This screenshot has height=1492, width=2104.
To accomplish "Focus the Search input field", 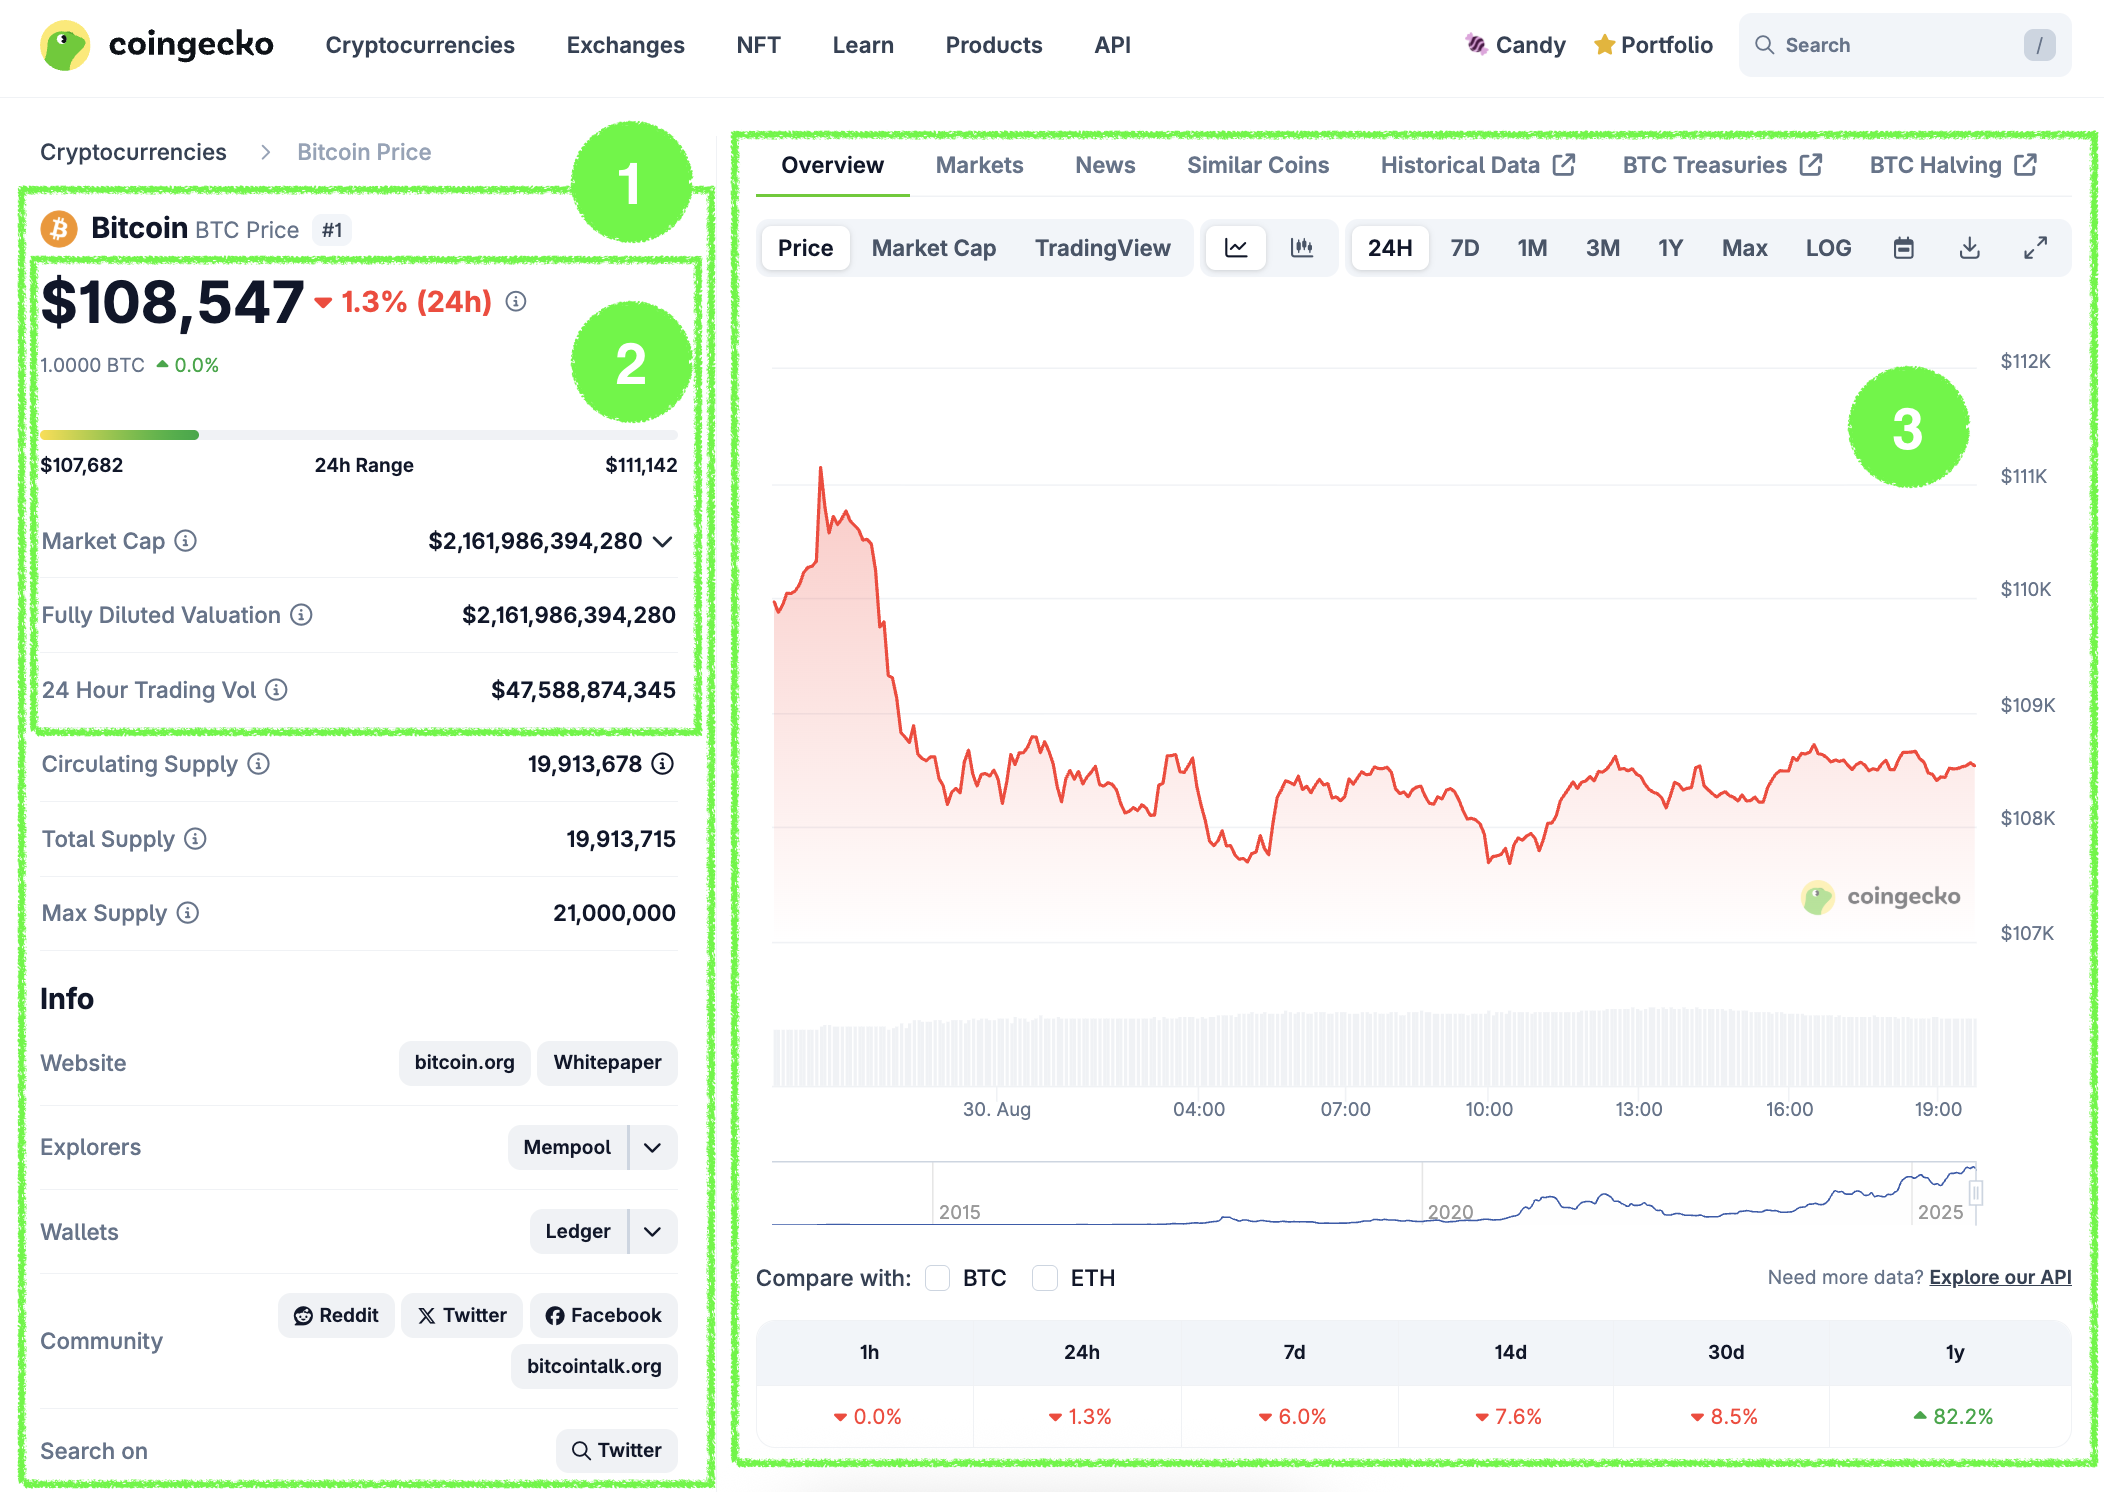I will point(1904,45).
